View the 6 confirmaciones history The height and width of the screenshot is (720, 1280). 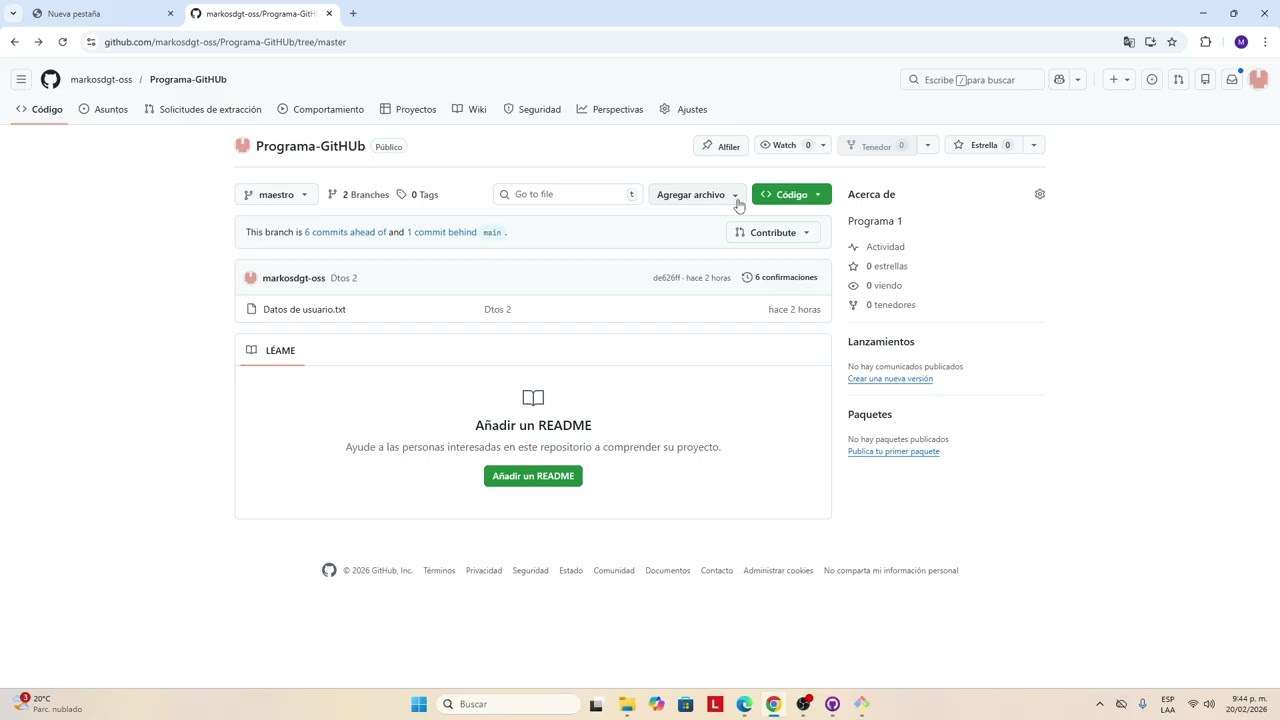[779, 277]
